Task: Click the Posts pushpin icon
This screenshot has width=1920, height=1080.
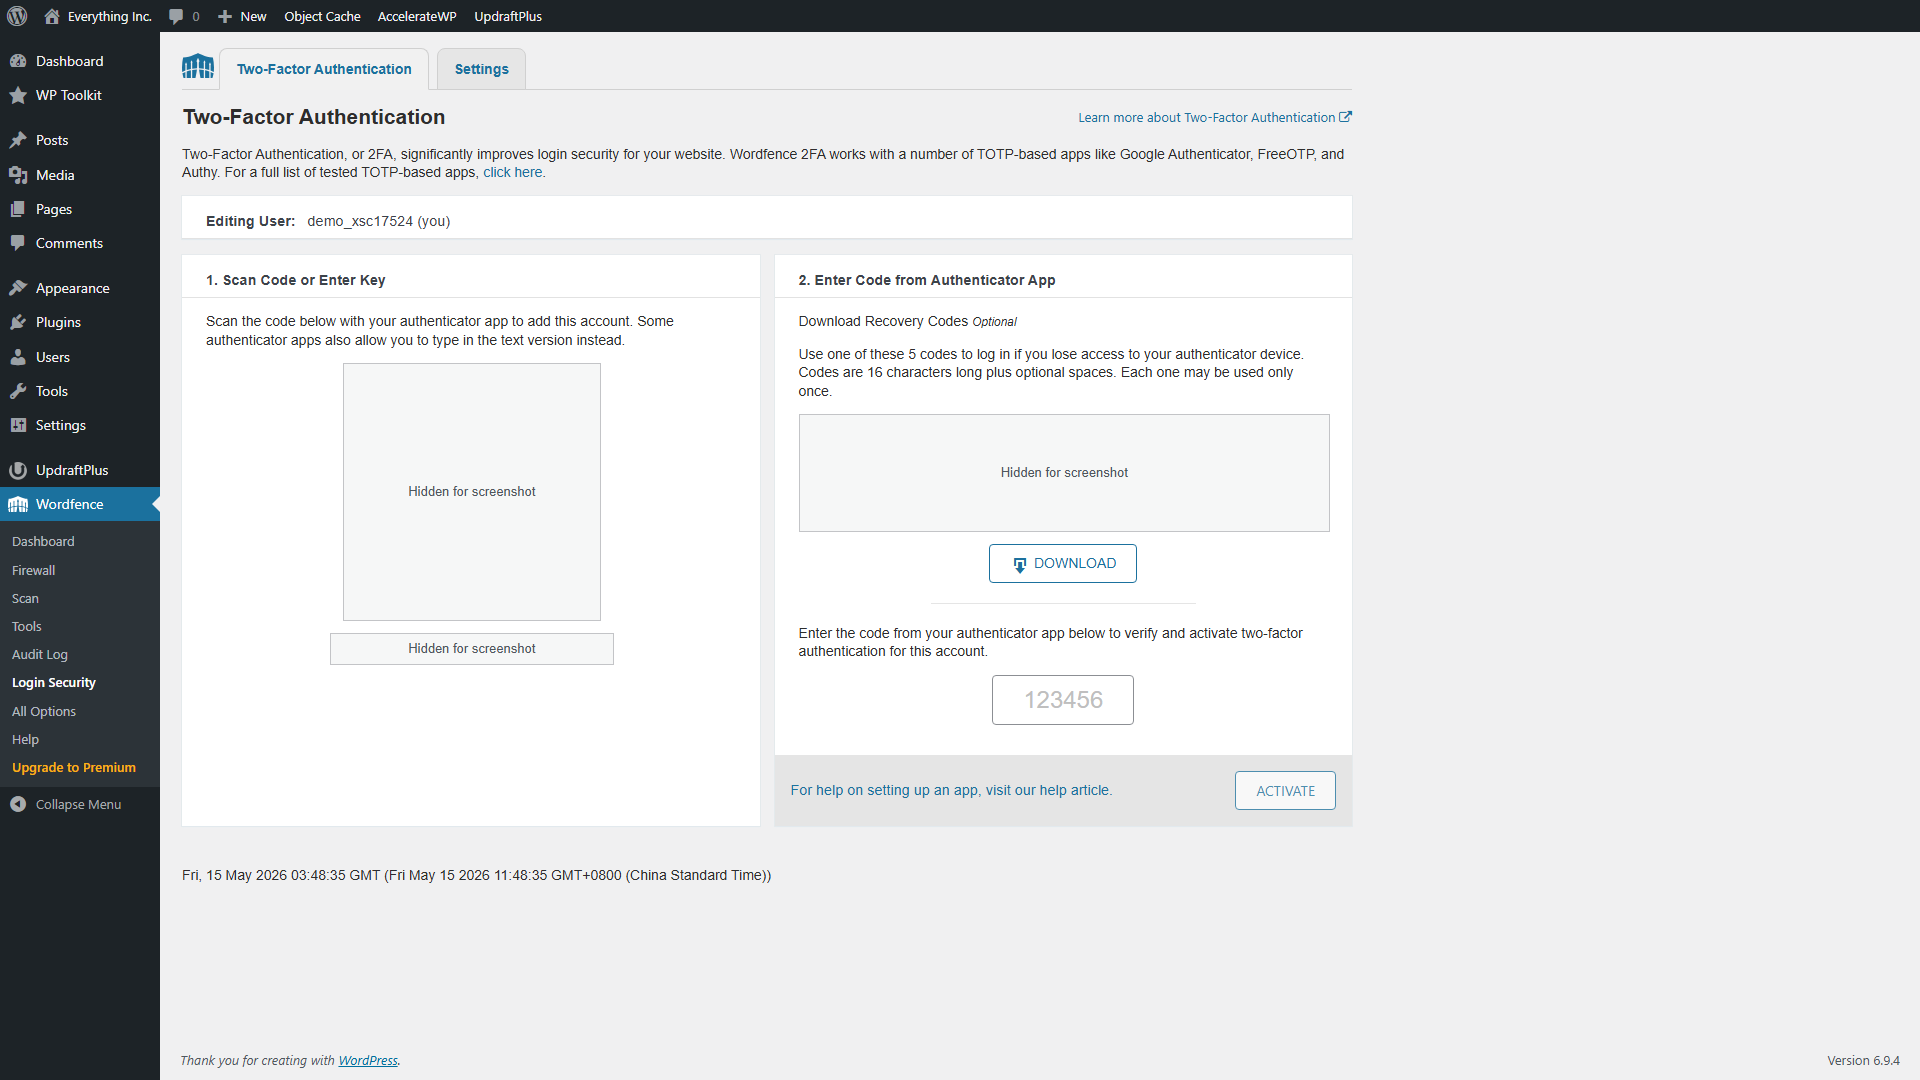Action: pyautogui.click(x=18, y=140)
